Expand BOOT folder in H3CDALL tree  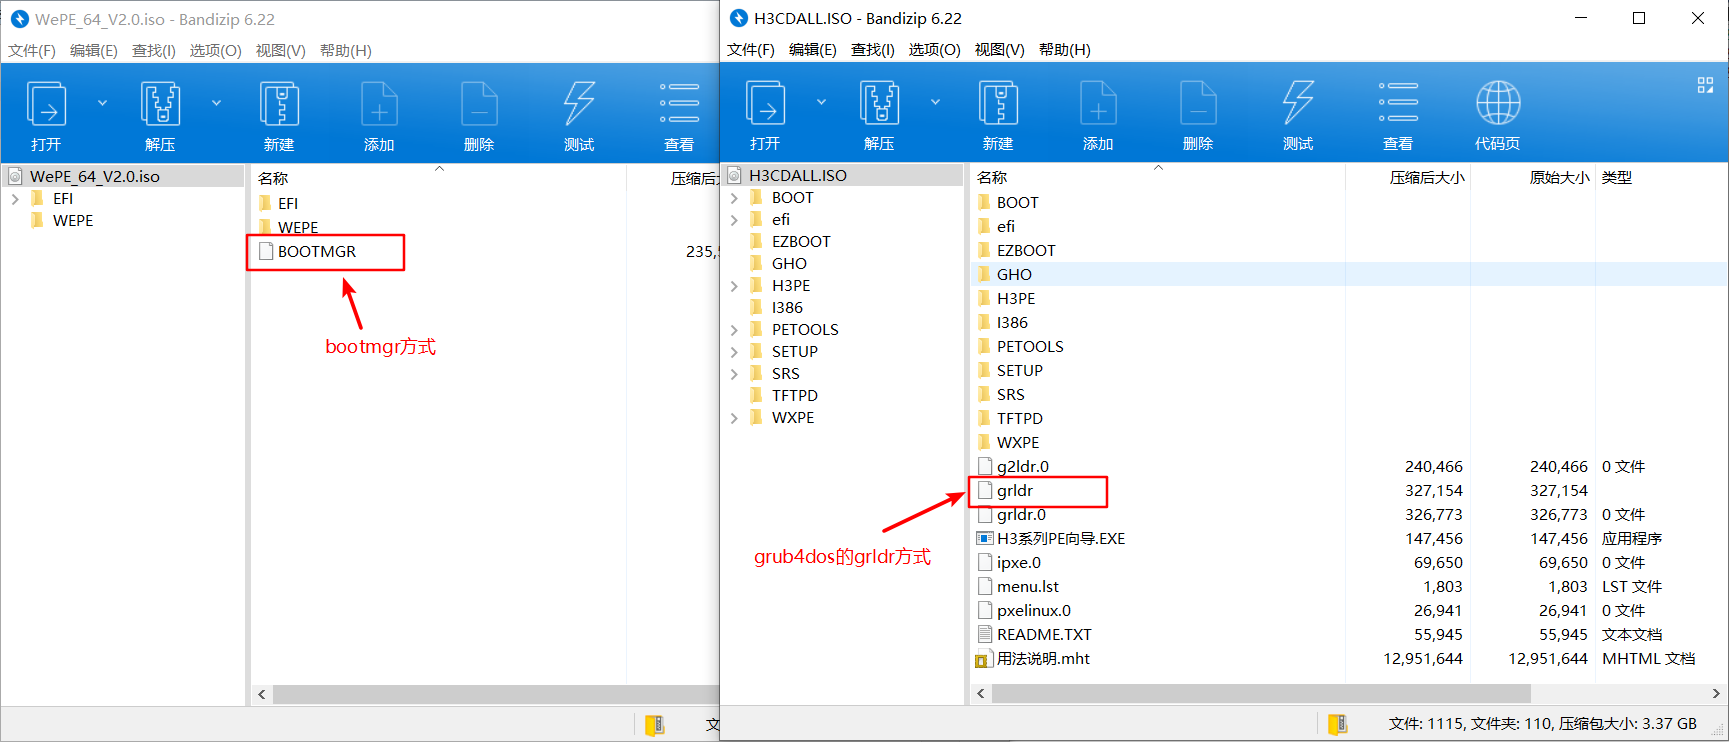tap(734, 198)
